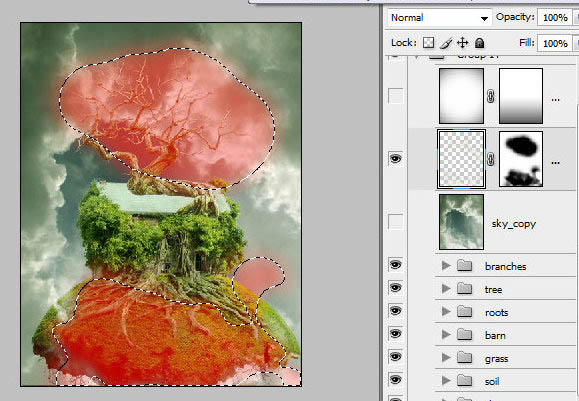
Task: Toggle visibility of the soil group
Action: tap(395, 380)
